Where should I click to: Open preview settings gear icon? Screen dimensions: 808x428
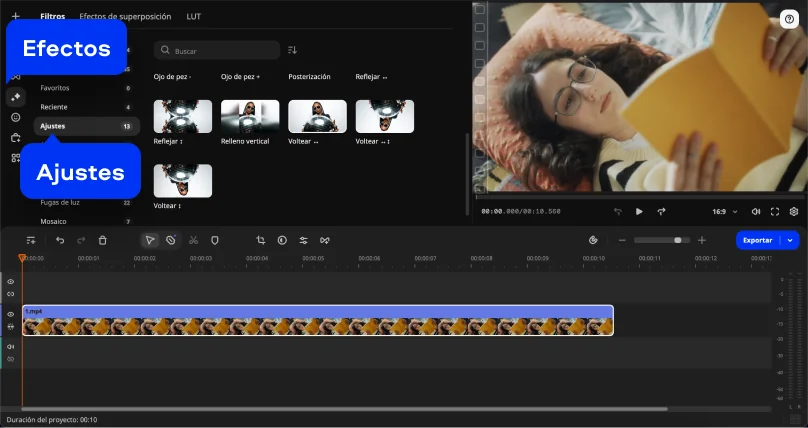794,212
